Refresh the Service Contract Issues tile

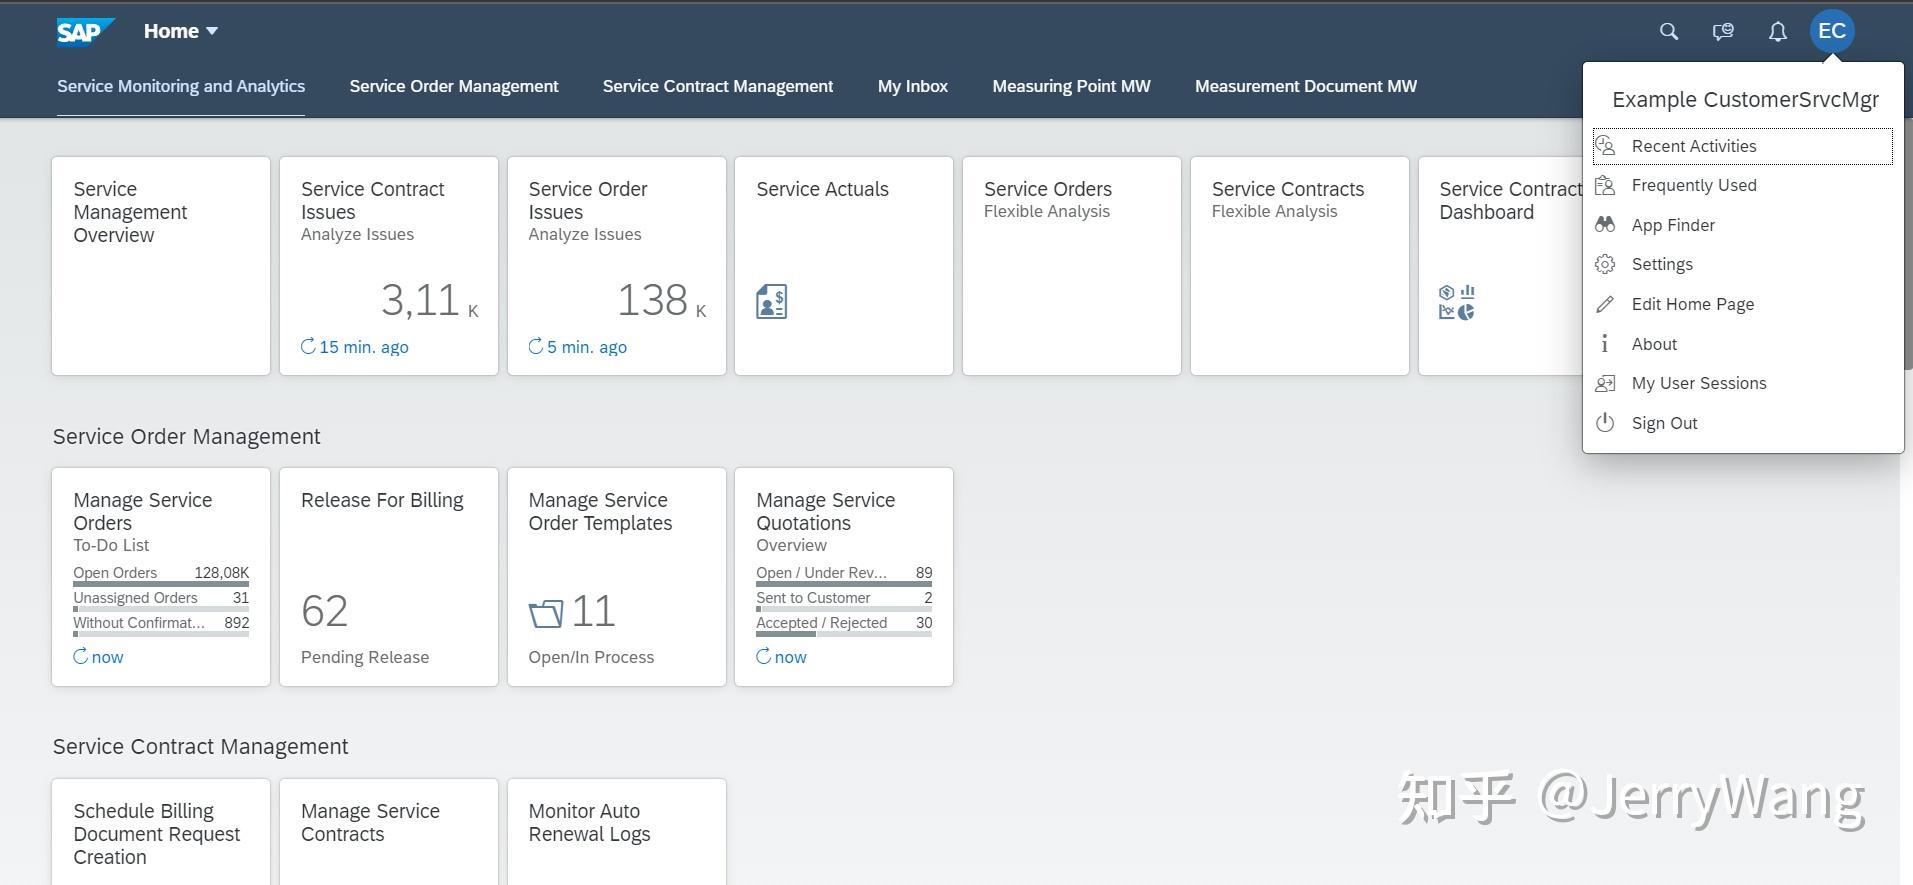(308, 347)
